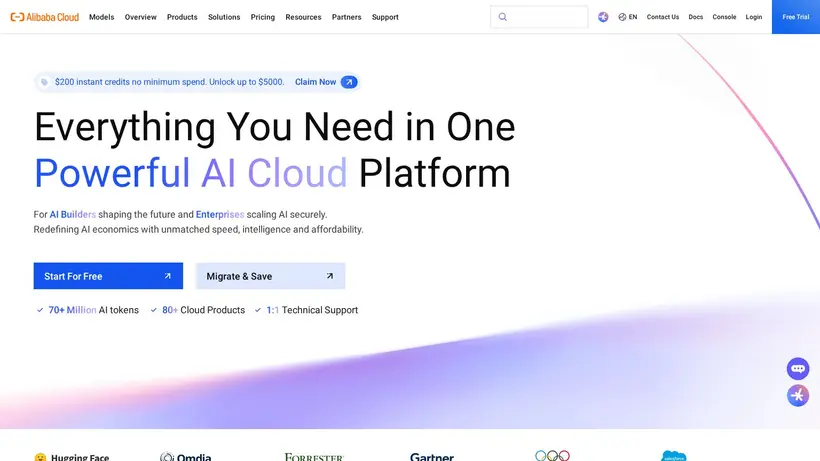Open the floating AI sparkle icon
The height and width of the screenshot is (461, 820).
click(x=798, y=396)
